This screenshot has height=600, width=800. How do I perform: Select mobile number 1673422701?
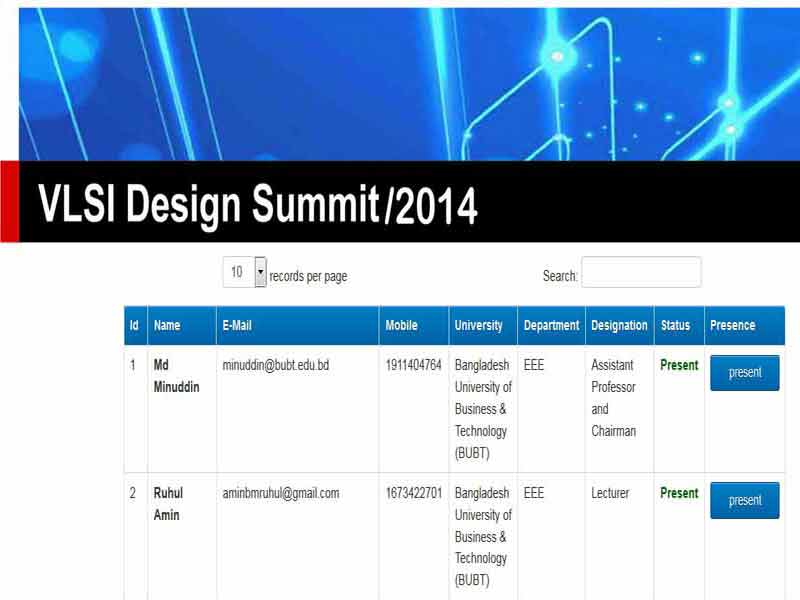tap(413, 493)
